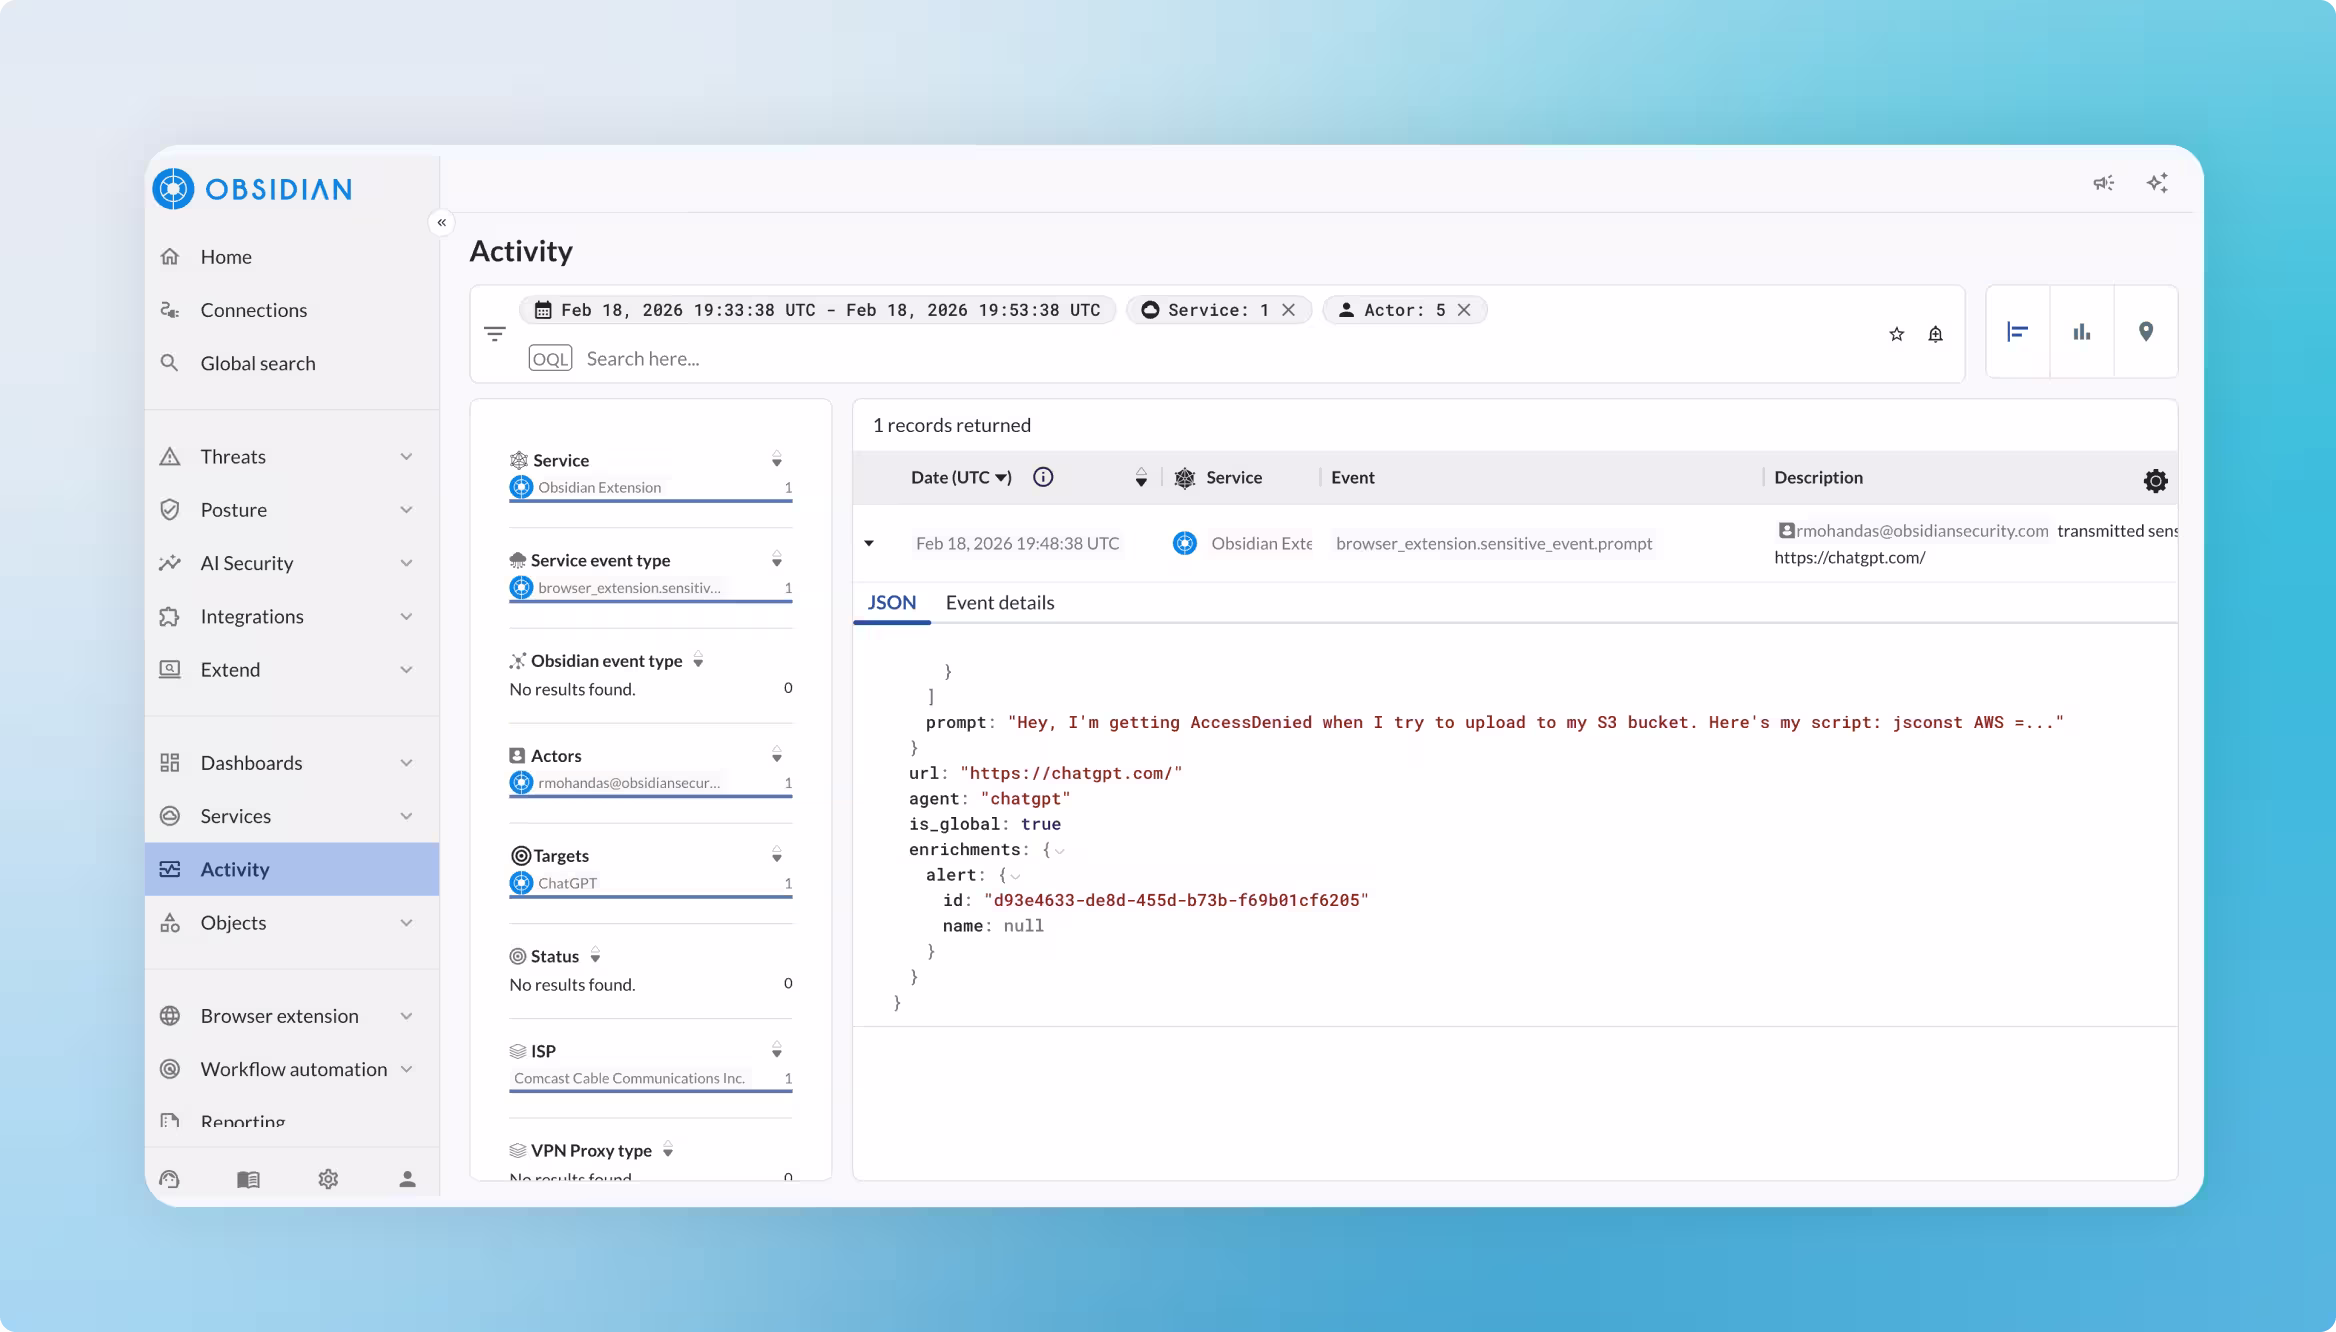The width and height of the screenshot is (2336, 1332).
Task: Open the user profile icon
Action: coord(407,1179)
